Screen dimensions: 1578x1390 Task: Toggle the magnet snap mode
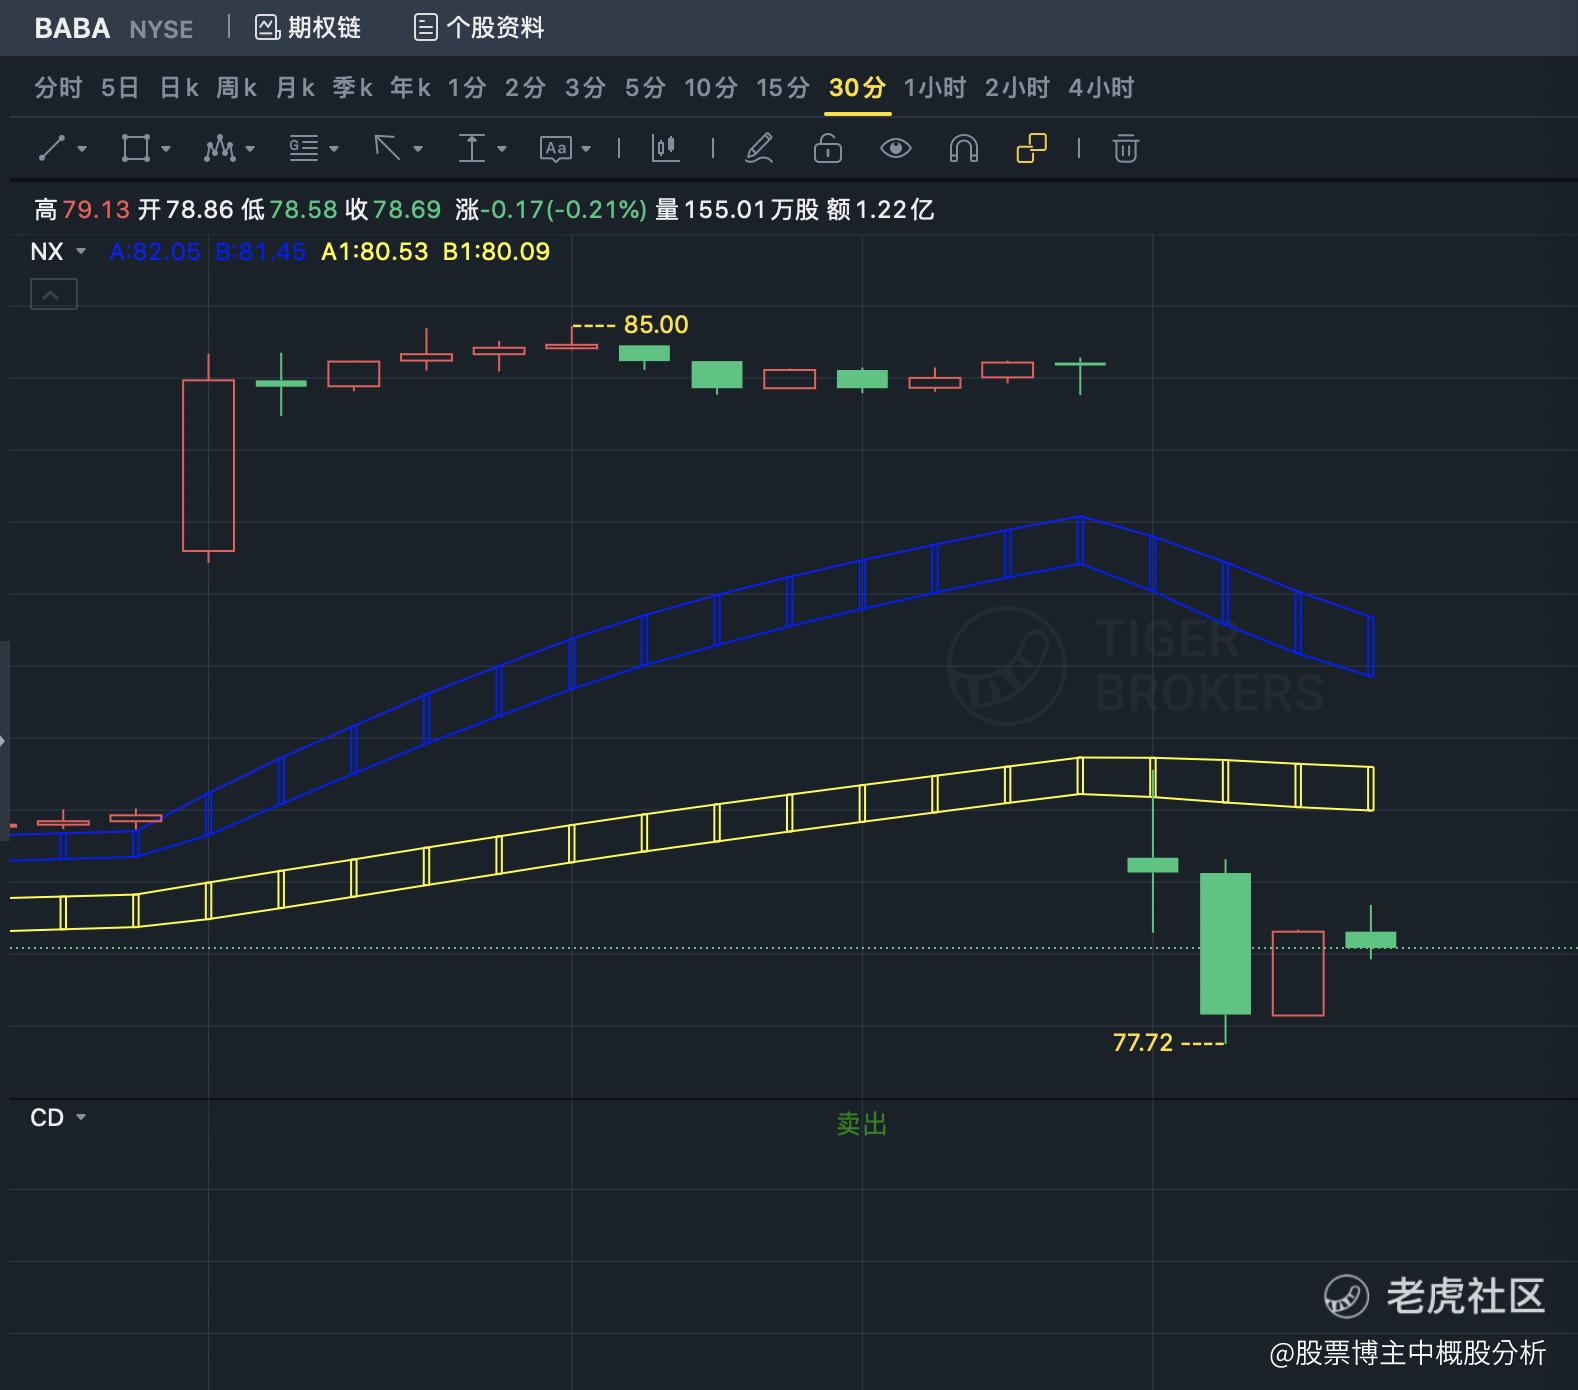(x=963, y=149)
